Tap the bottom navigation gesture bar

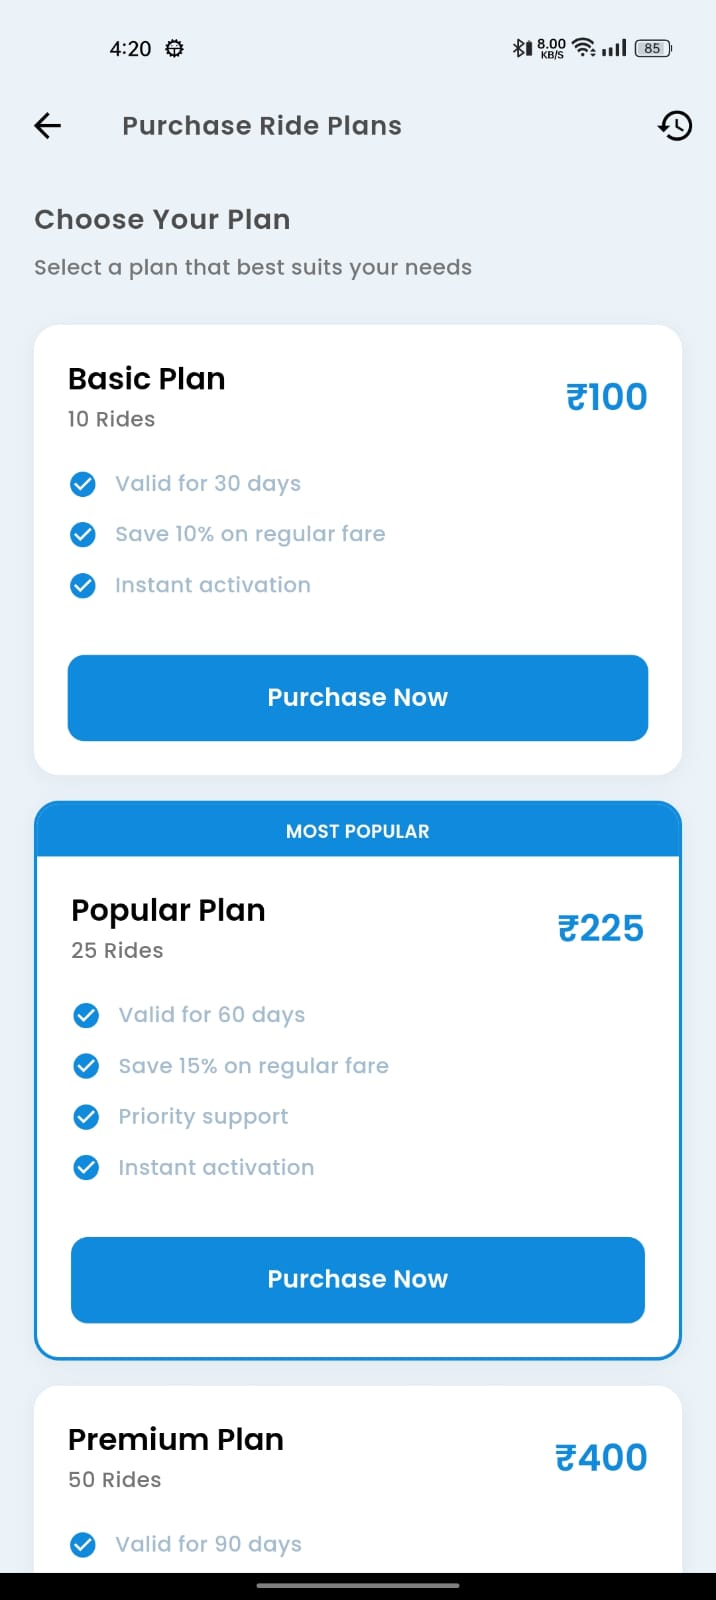click(357, 1584)
